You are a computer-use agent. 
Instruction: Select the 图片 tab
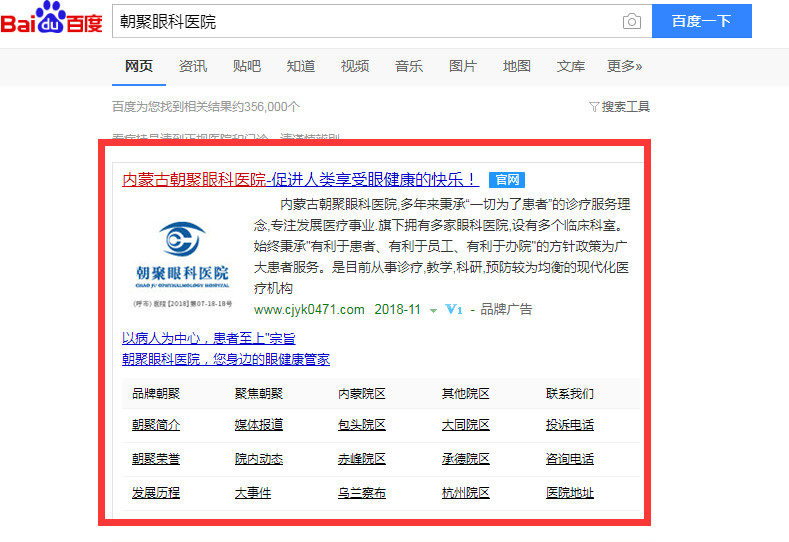[x=462, y=66]
